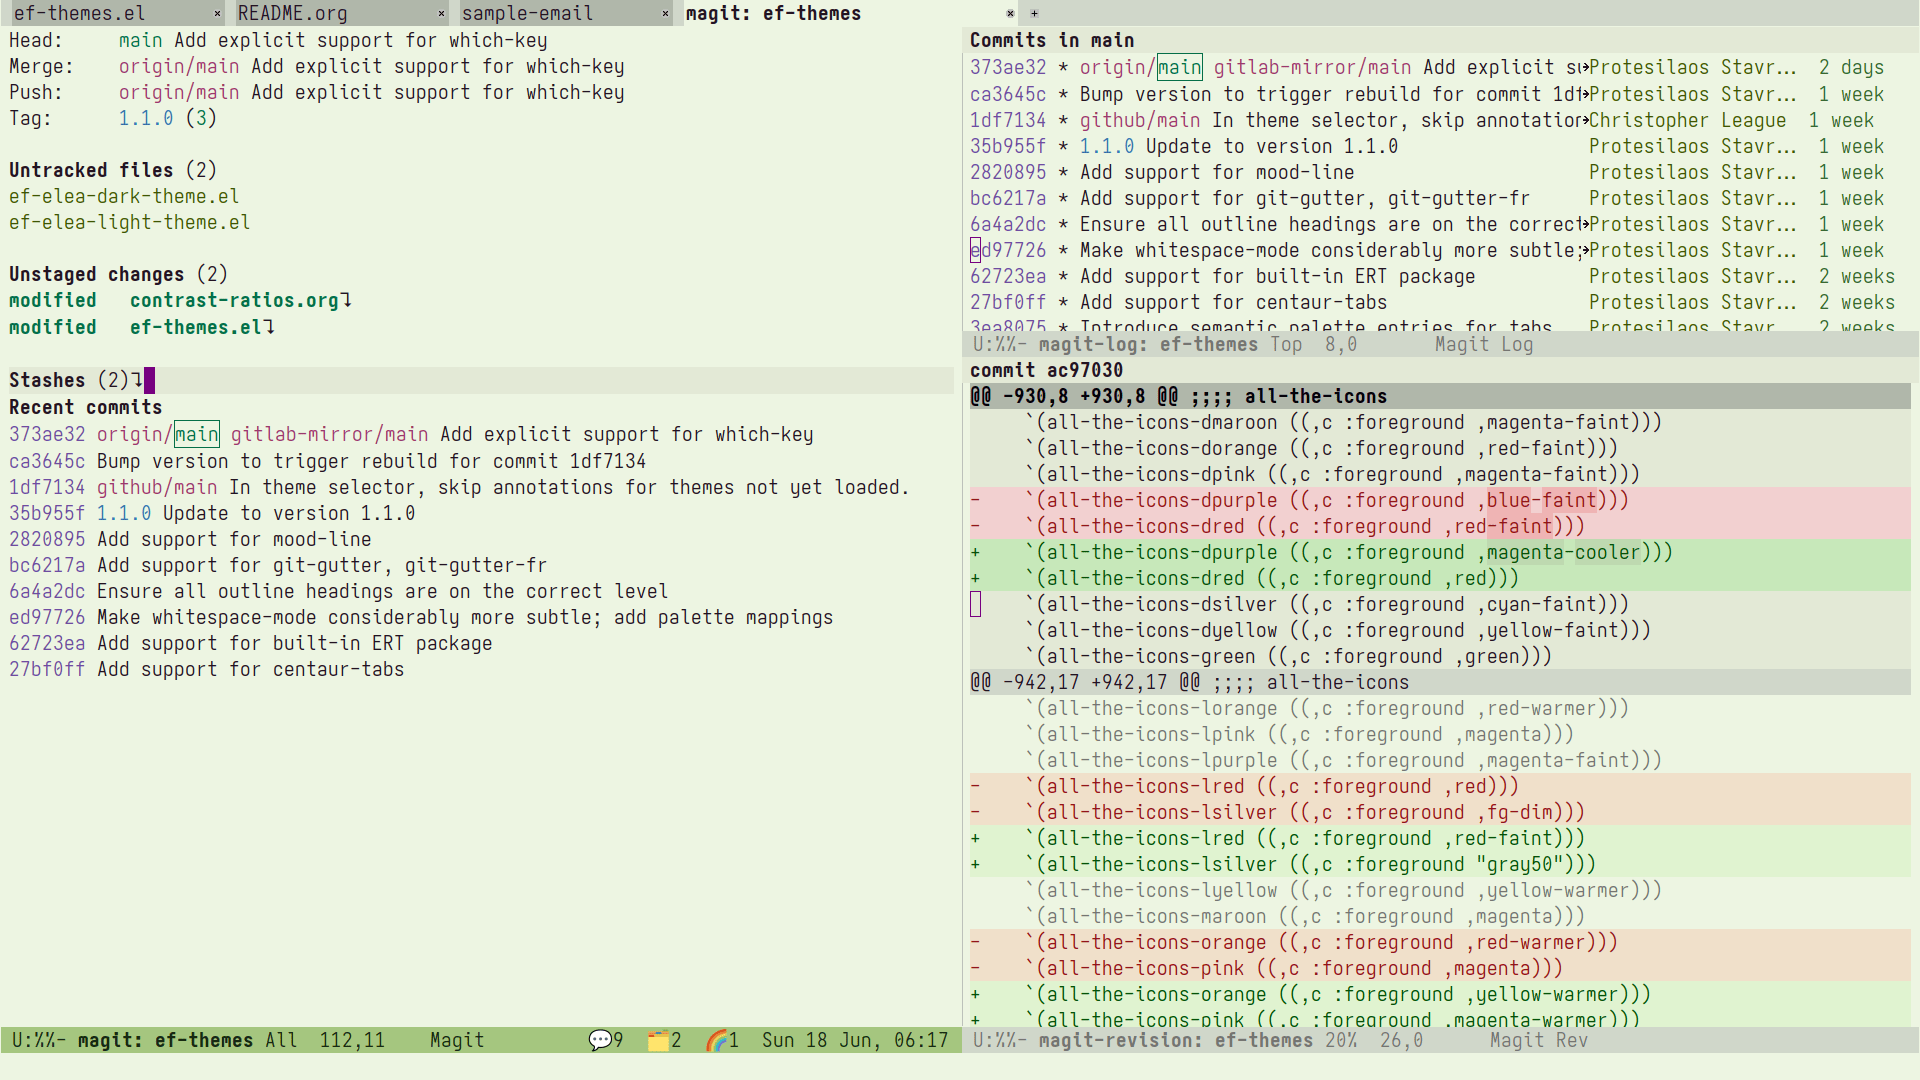1920x1080 pixels.
Task: Collapse the Recent commits section heading
Action: point(85,407)
